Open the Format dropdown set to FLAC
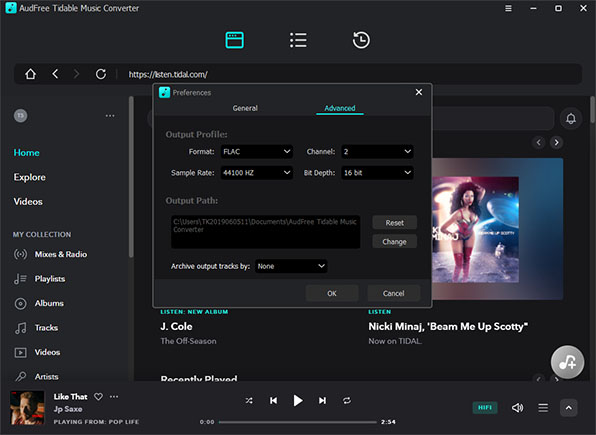 (257, 152)
